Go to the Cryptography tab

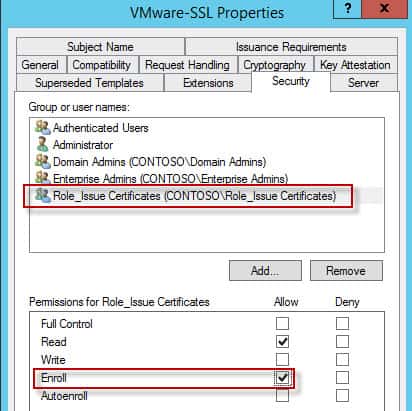pyautogui.click(x=274, y=65)
